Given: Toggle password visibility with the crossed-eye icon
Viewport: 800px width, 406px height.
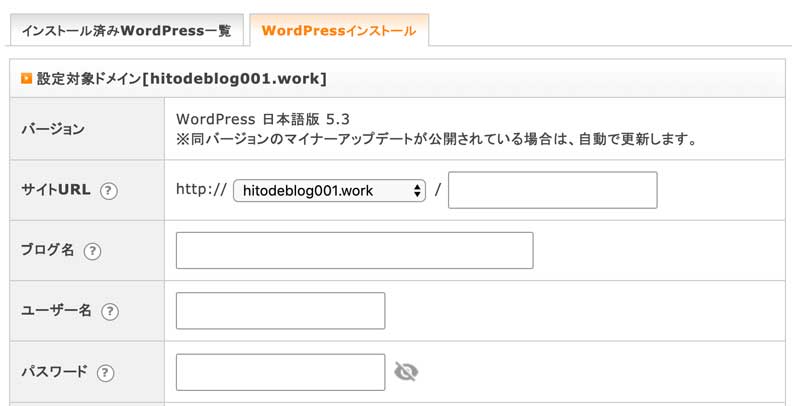Looking at the screenshot, I should pyautogui.click(x=406, y=372).
